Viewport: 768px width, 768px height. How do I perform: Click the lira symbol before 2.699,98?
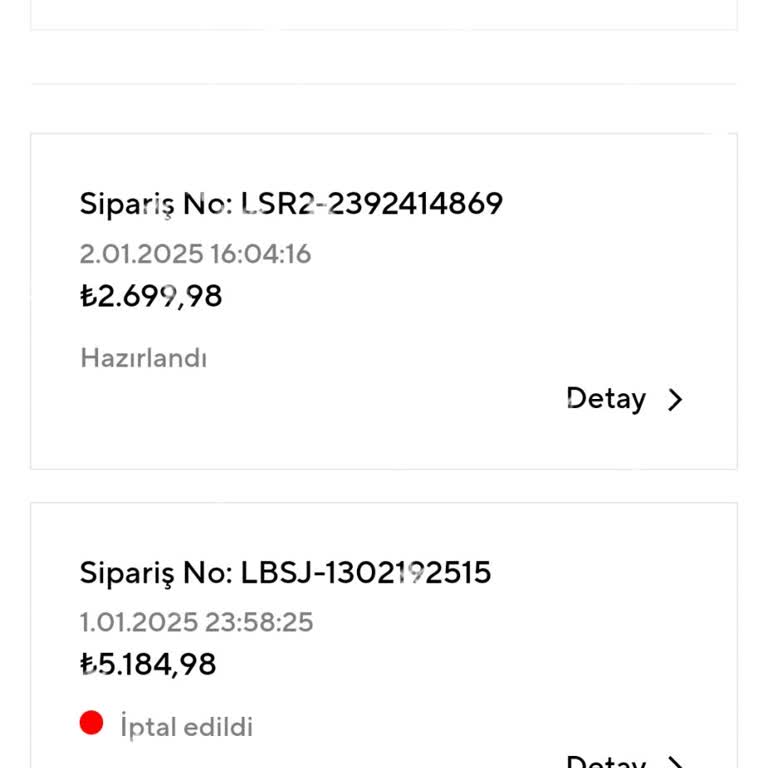click(87, 296)
